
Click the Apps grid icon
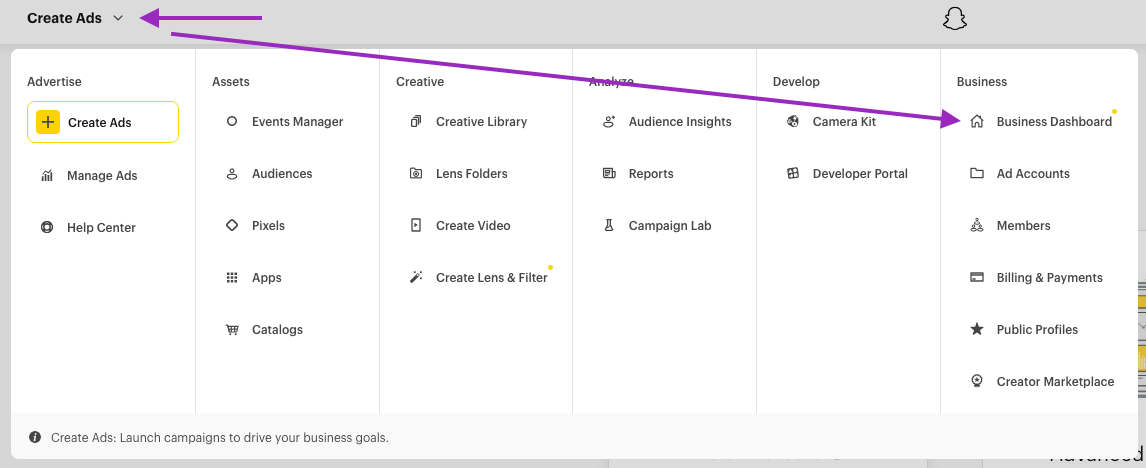pyautogui.click(x=232, y=277)
